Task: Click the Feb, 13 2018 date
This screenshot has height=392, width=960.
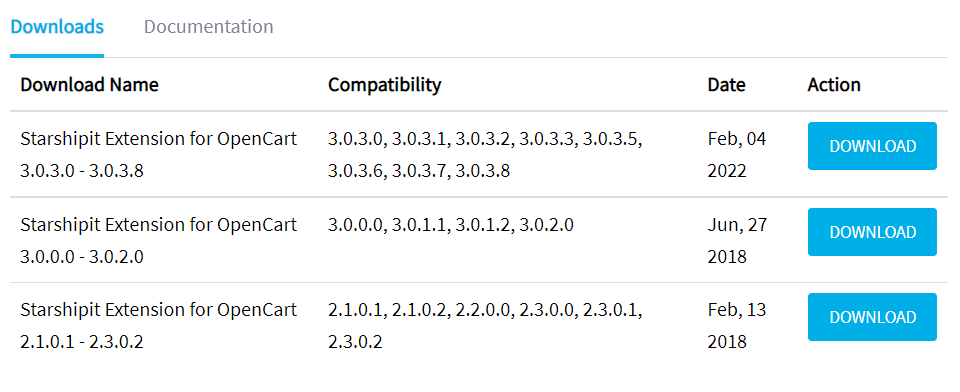Action: [x=737, y=326]
